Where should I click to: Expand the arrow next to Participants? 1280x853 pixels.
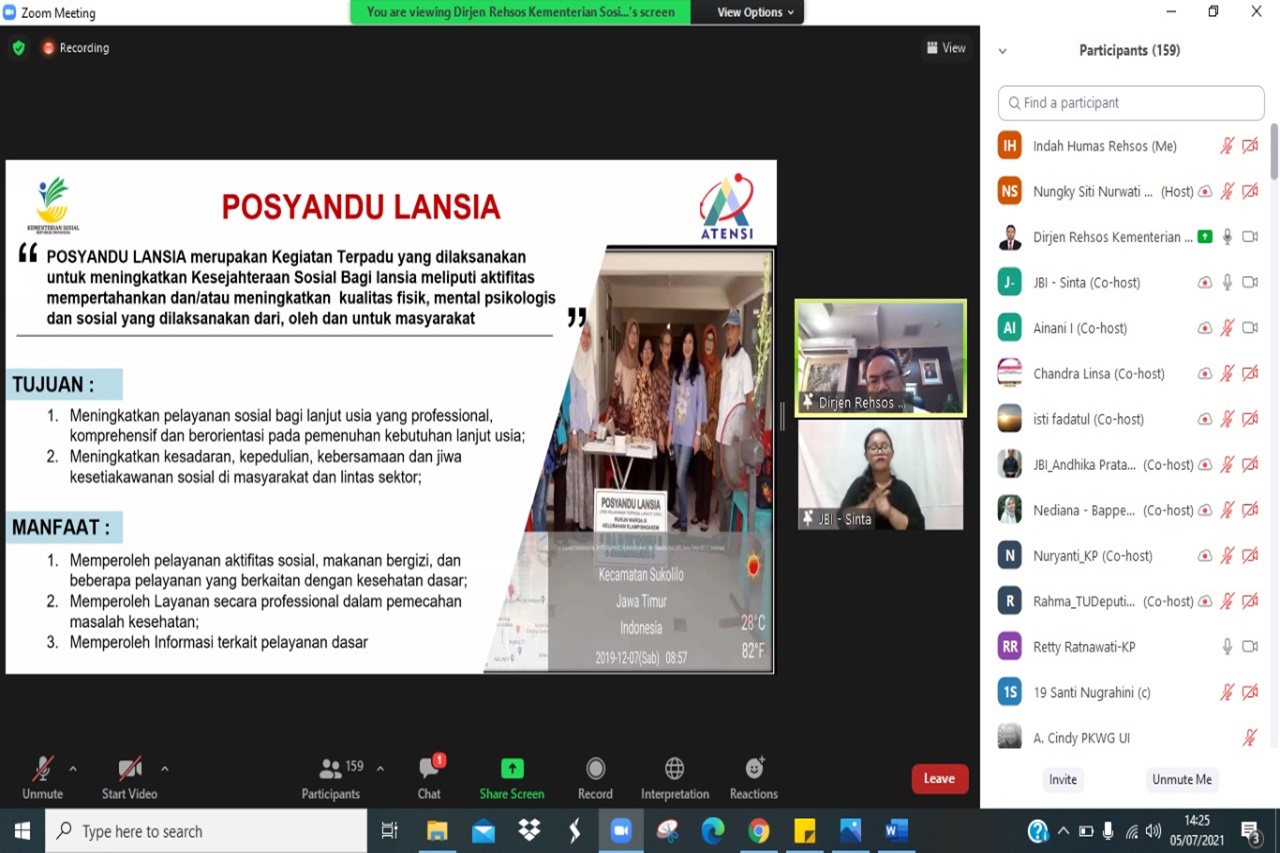pyautogui.click(x=380, y=769)
